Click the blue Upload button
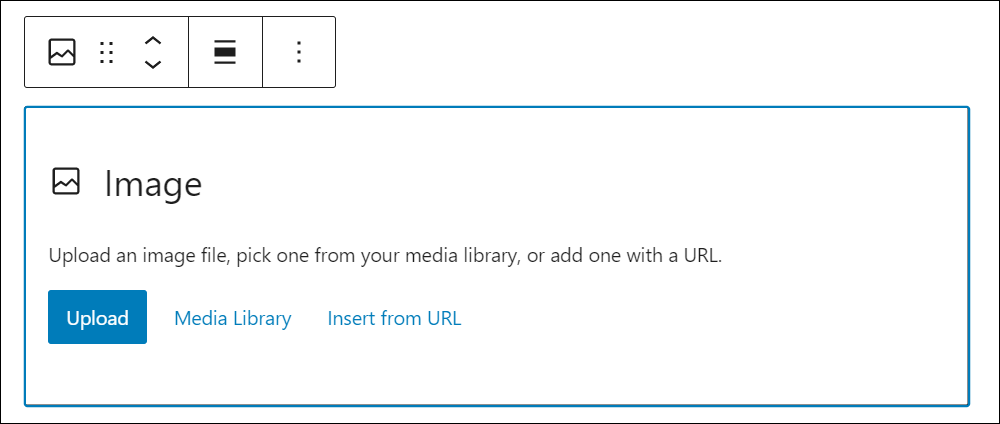This screenshot has height=424, width=1000. pos(98,317)
